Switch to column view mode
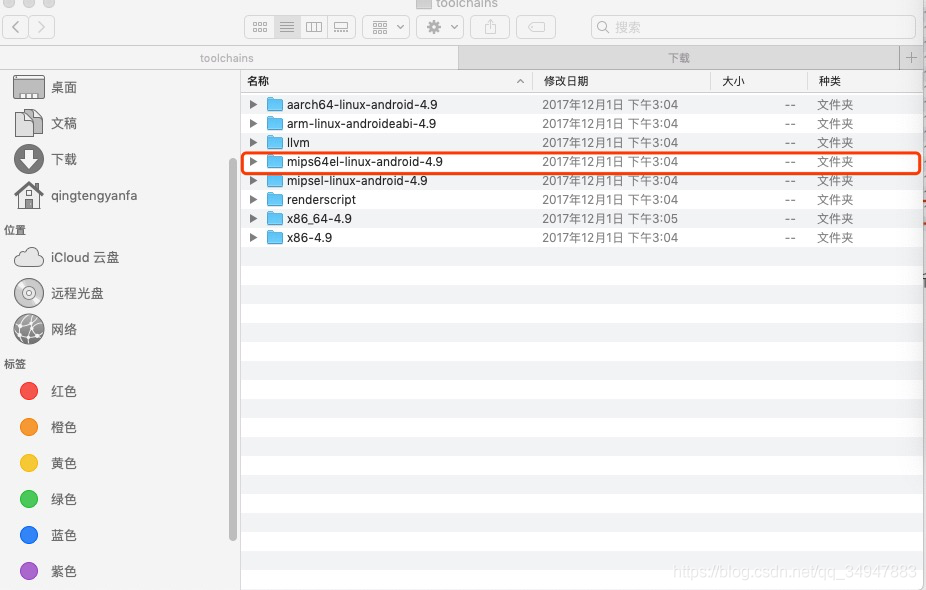Screen dimensions: 926x590 pyautogui.click(x=314, y=27)
